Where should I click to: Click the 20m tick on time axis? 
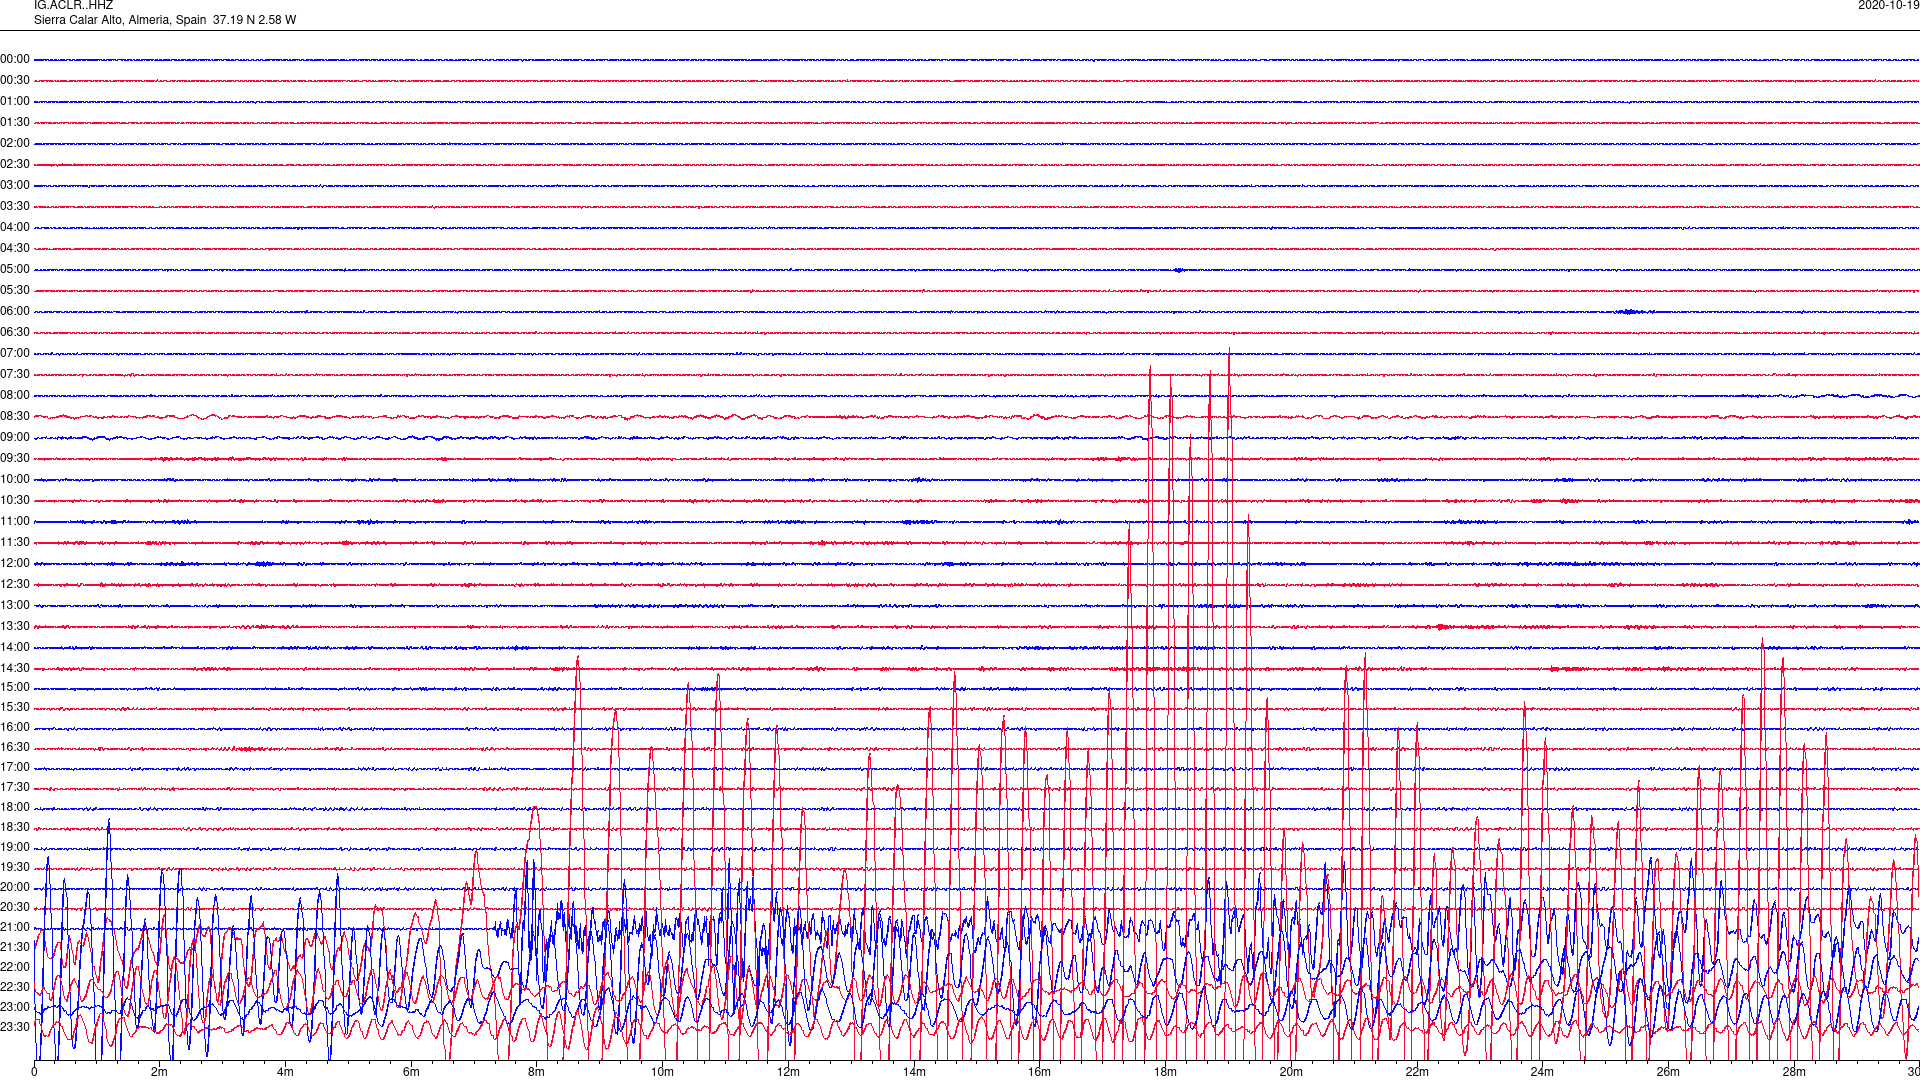point(1291,1072)
